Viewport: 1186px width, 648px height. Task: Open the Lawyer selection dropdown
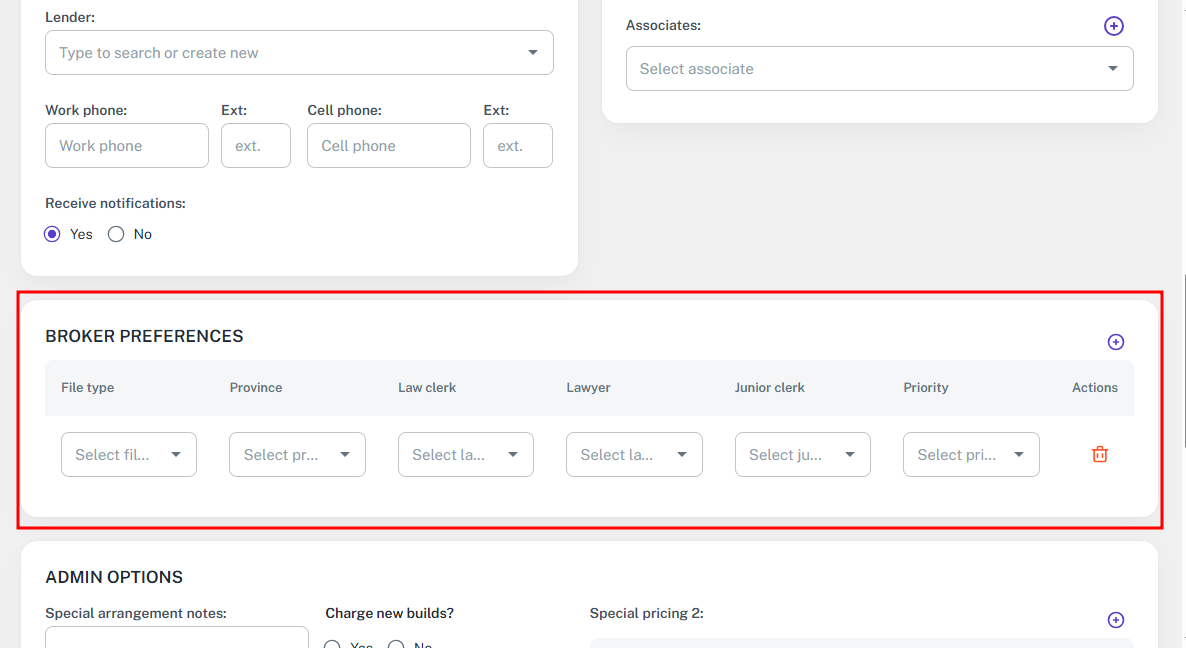pos(634,454)
